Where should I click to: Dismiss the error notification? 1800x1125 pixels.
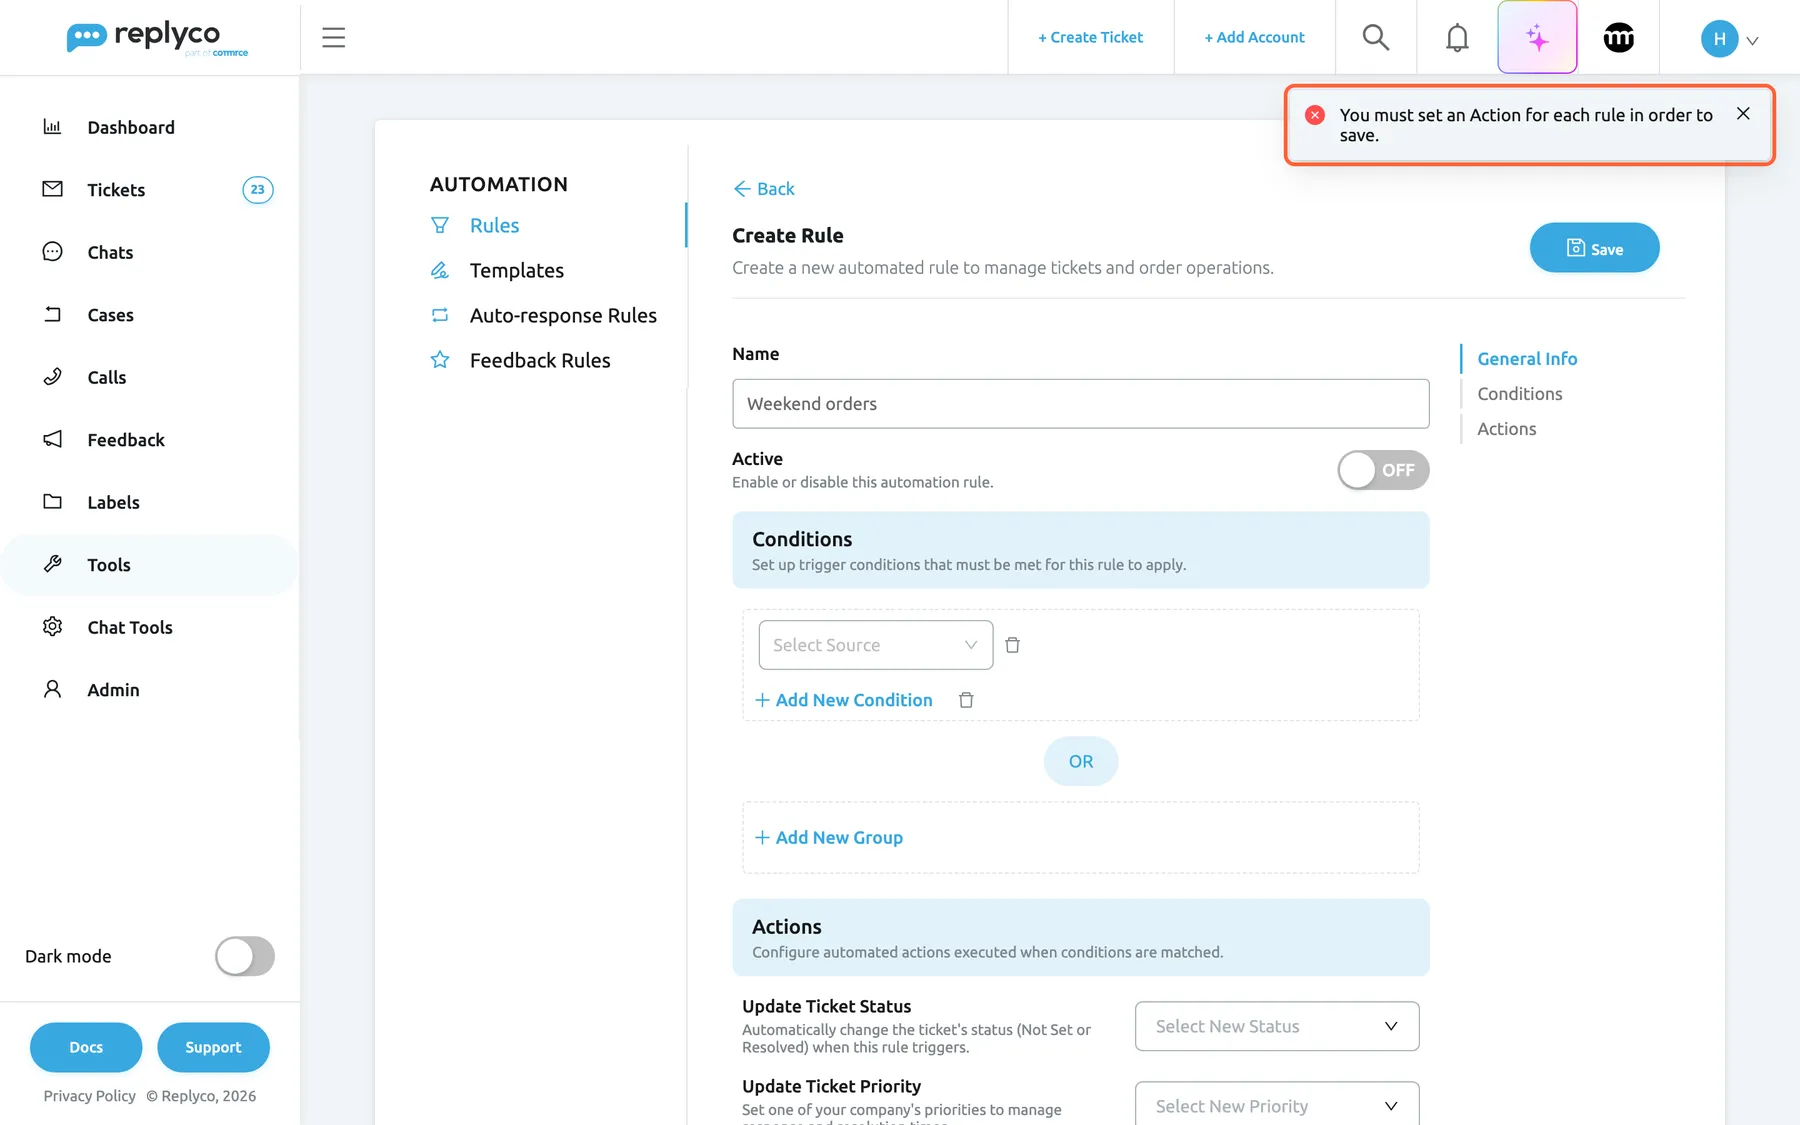pyautogui.click(x=1743, y=114)
